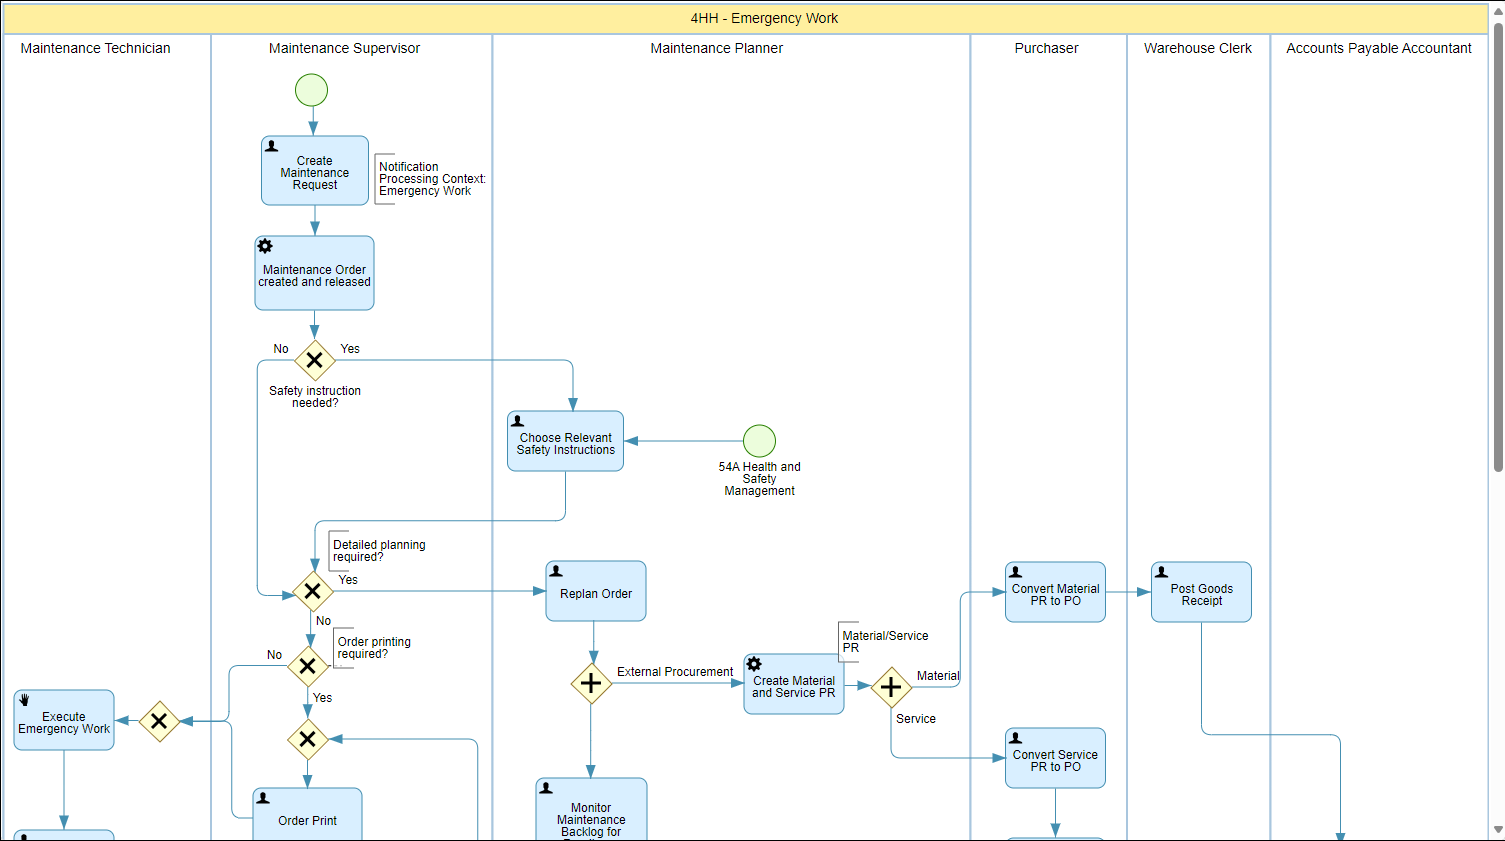Select the Create Maintenance Request task
Viewport: 1505px width, 841px height.
click(315, 171)
